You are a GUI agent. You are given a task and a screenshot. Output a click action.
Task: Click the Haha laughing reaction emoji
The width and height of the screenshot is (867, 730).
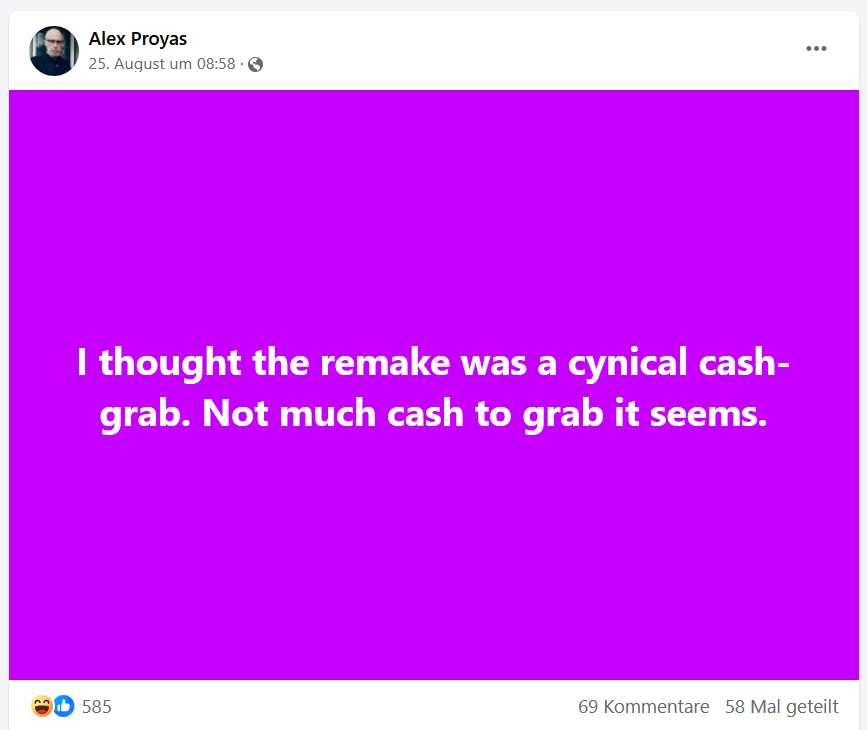click(42, 706)
